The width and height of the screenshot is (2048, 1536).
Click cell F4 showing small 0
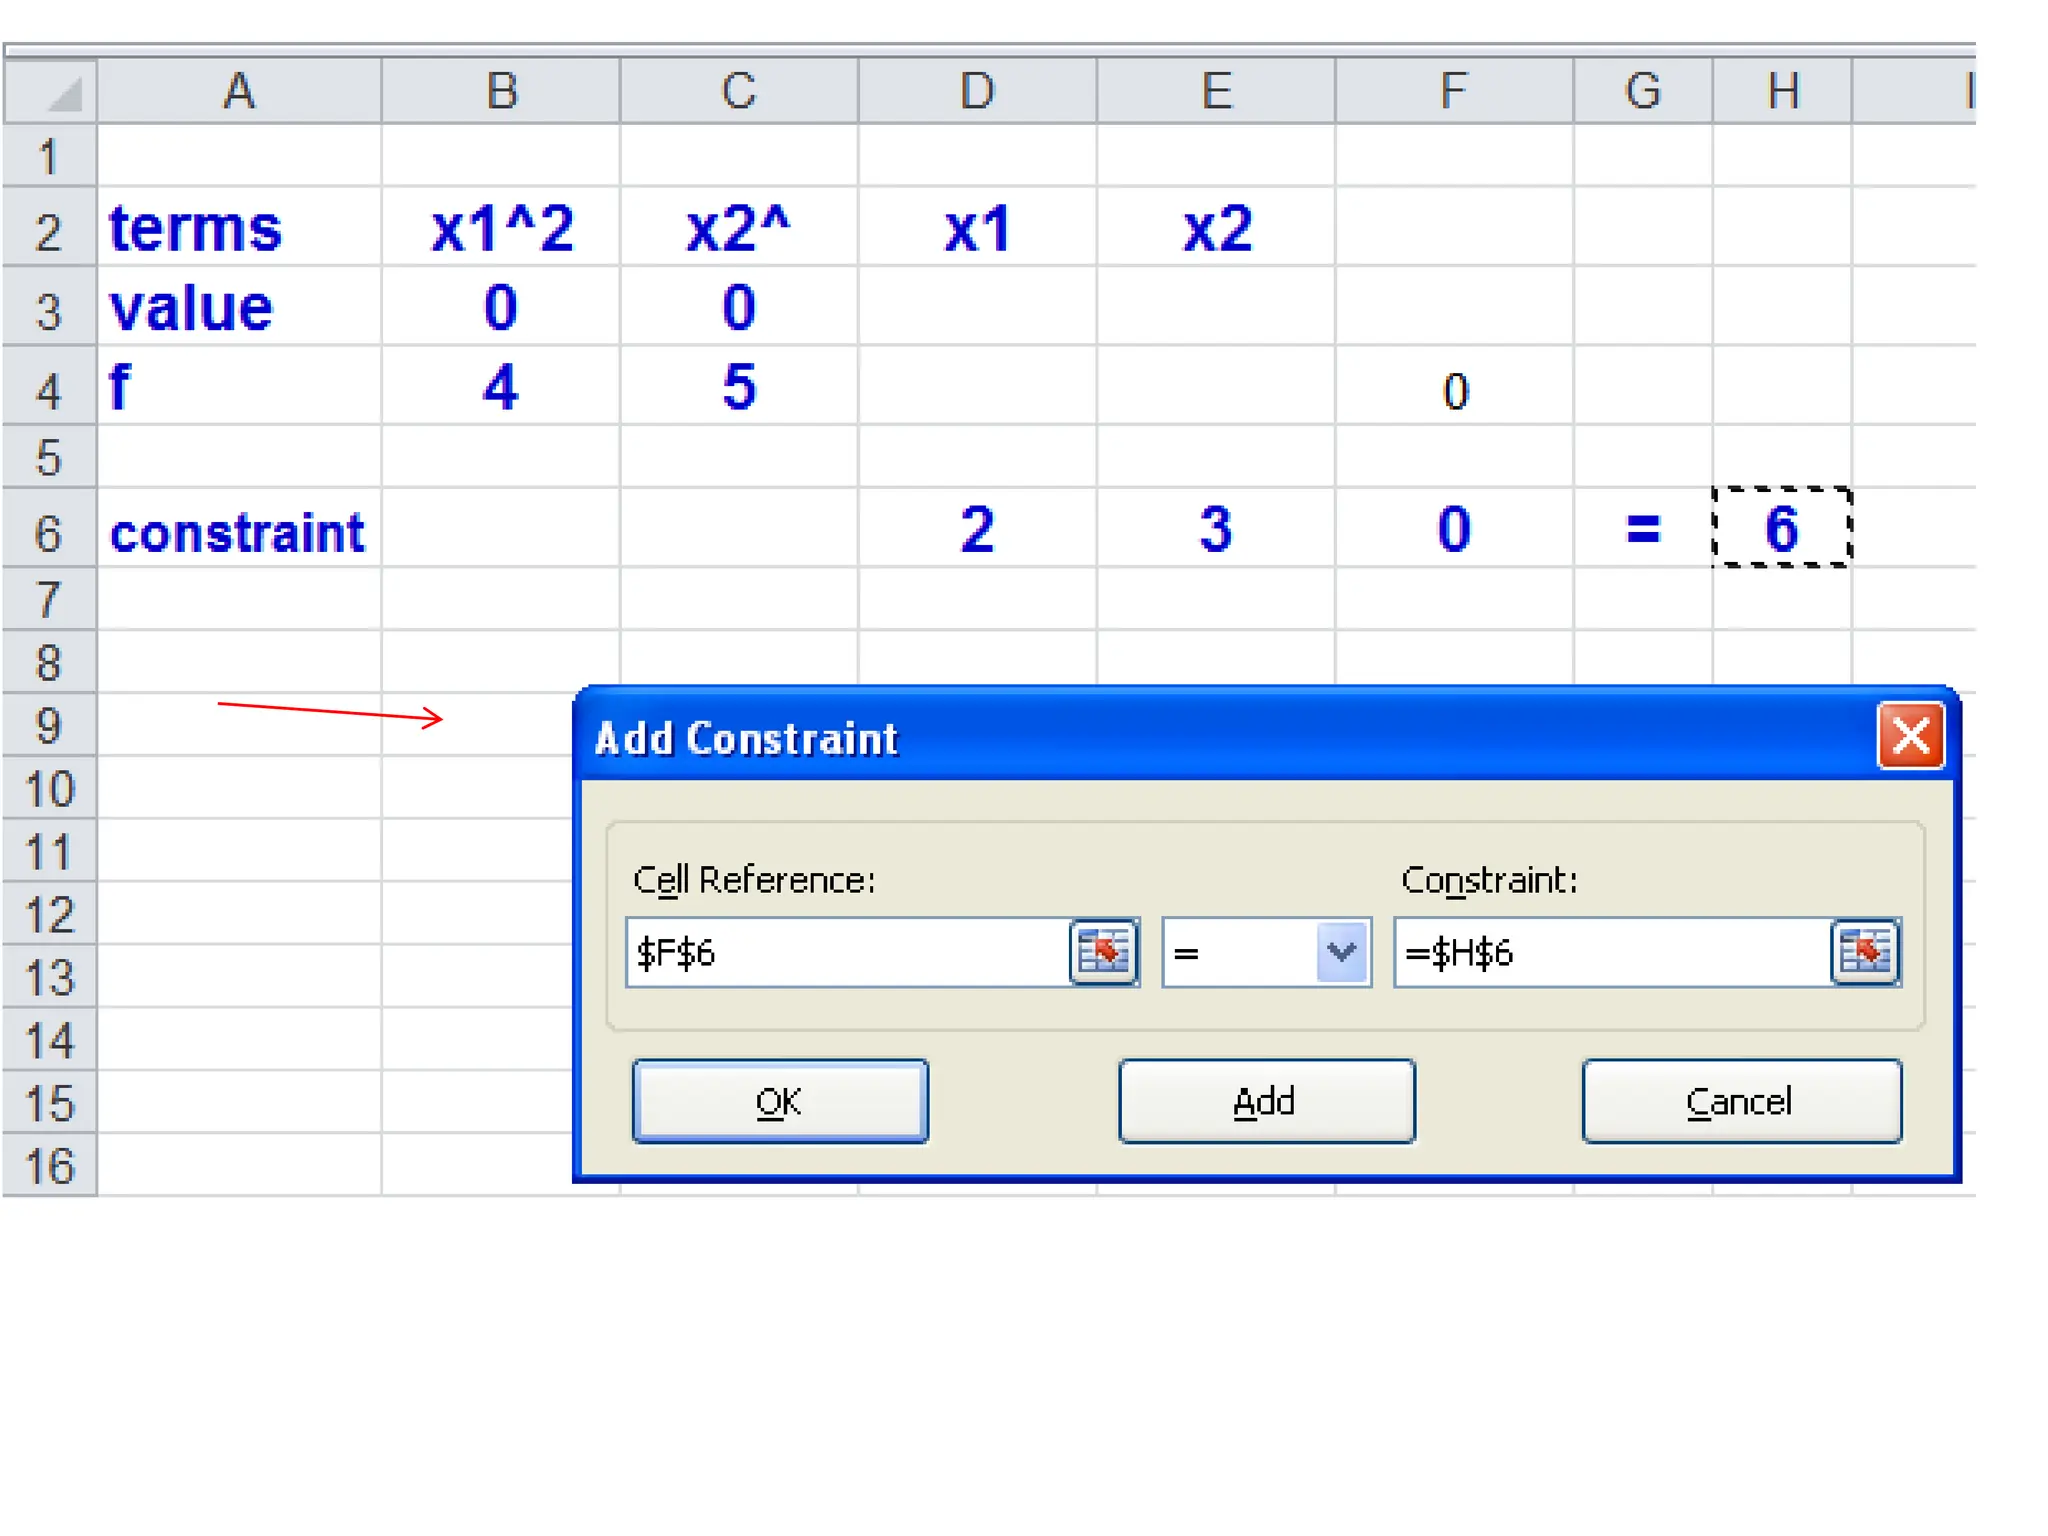point(1454,388)
